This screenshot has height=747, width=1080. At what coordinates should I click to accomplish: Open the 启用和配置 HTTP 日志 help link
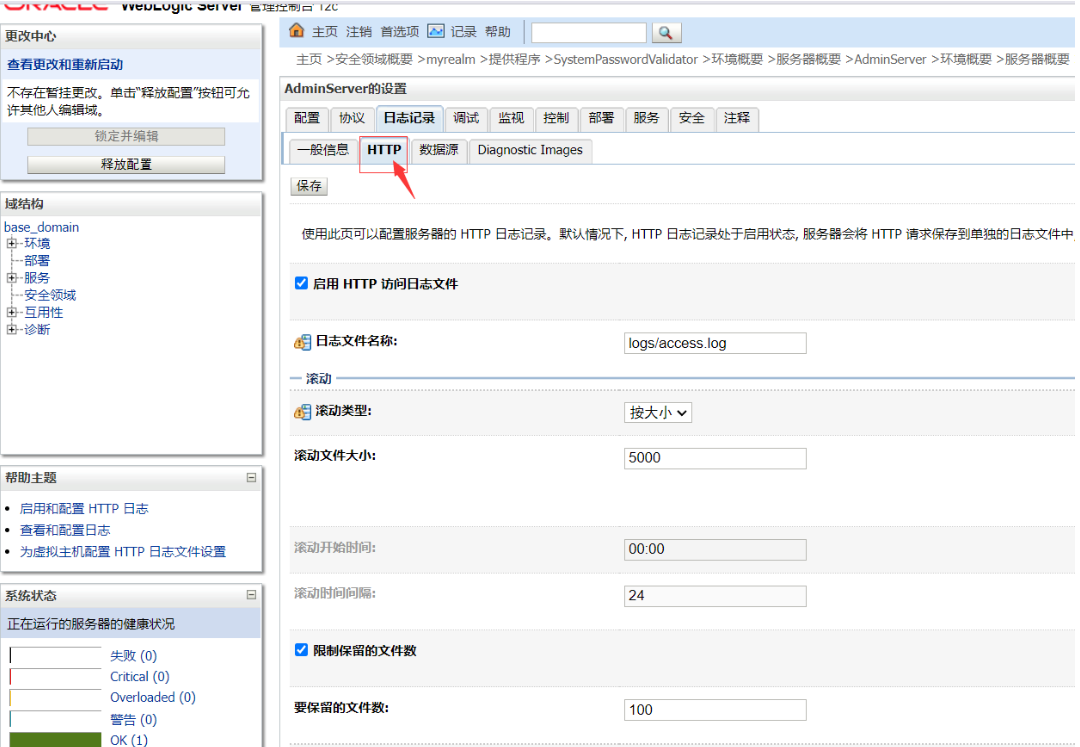84,508
